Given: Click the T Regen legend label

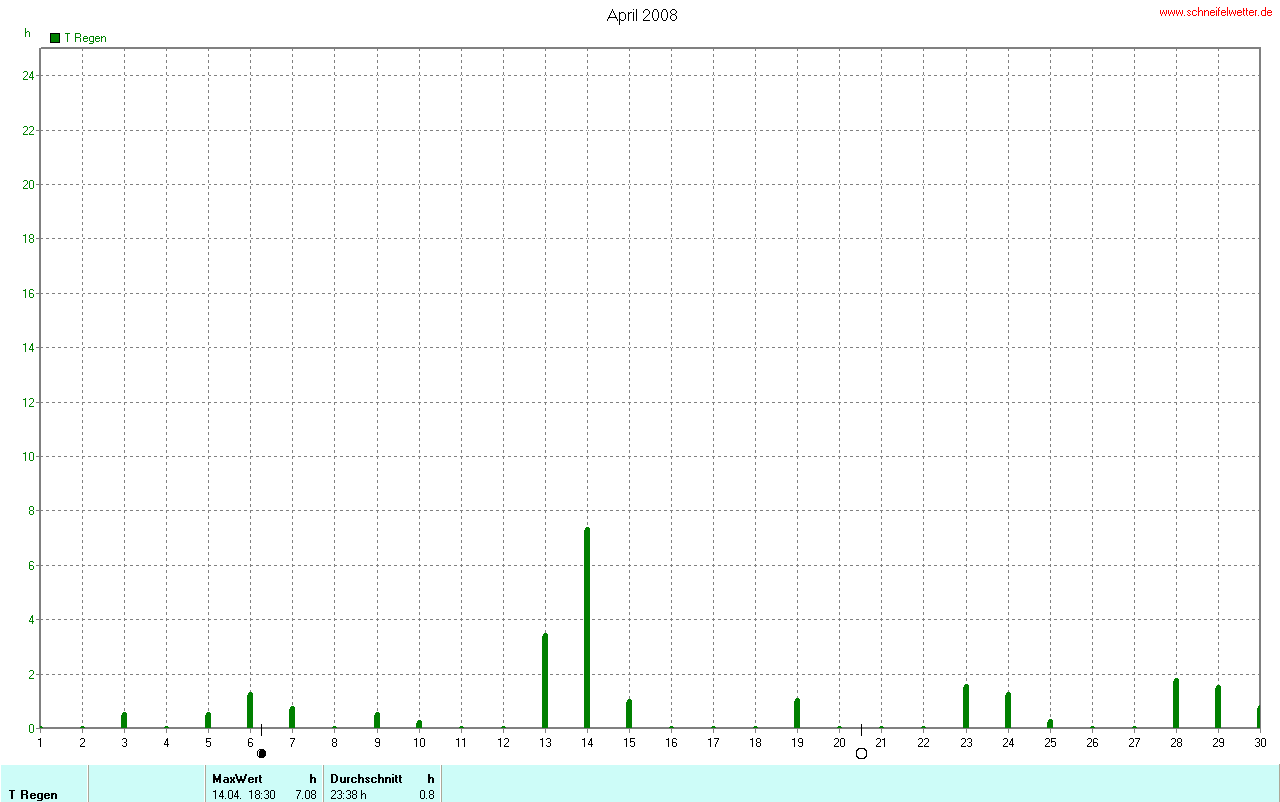Looking at the screenshot, I should click(85, 38).
